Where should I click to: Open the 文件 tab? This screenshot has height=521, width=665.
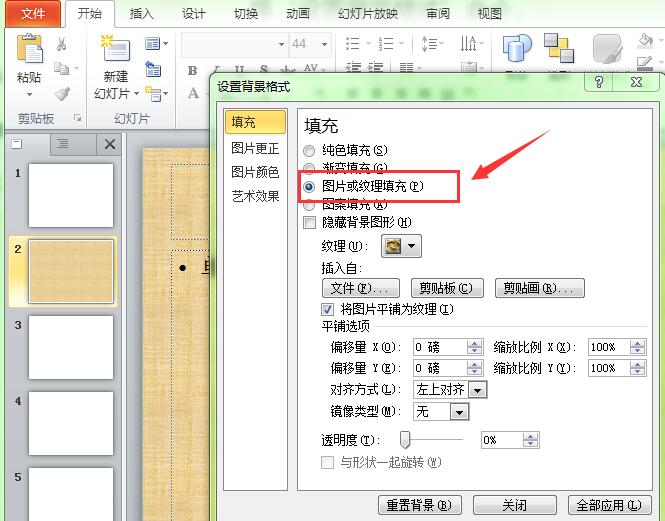click(x=33, y=14)
